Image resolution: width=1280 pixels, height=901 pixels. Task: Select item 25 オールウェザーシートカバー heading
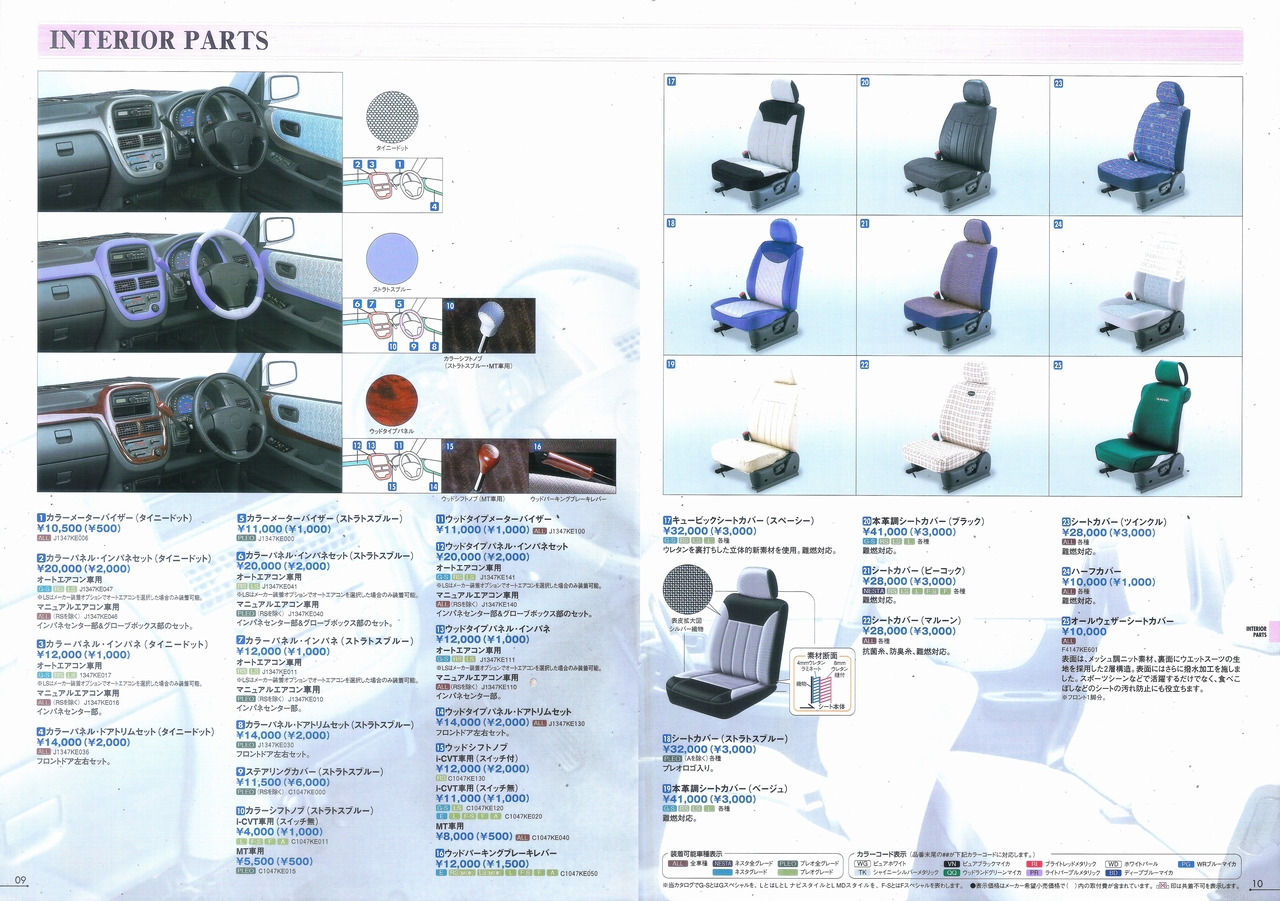[1117, 621]
